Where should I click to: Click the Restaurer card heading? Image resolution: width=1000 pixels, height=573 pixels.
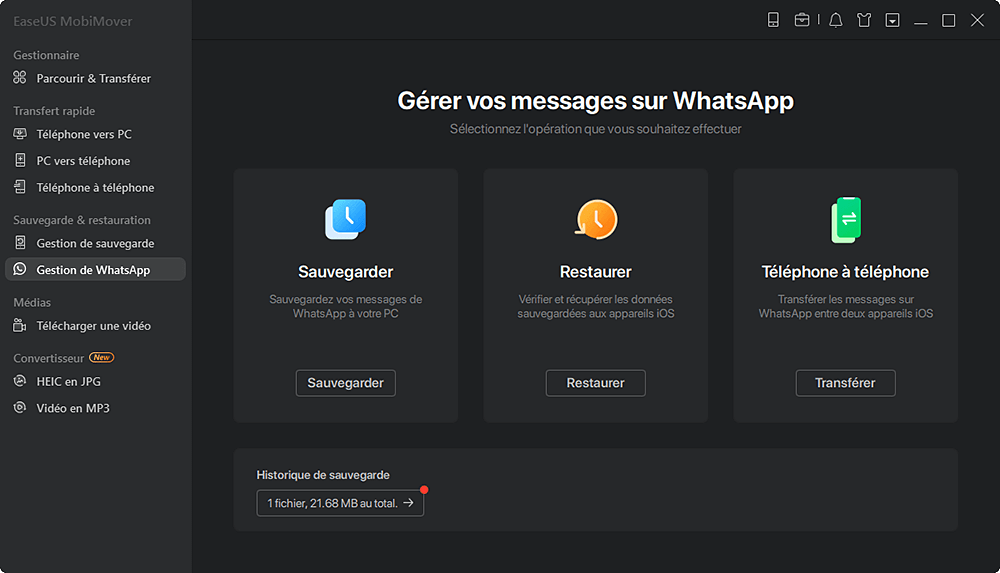(x=596, y=272)
